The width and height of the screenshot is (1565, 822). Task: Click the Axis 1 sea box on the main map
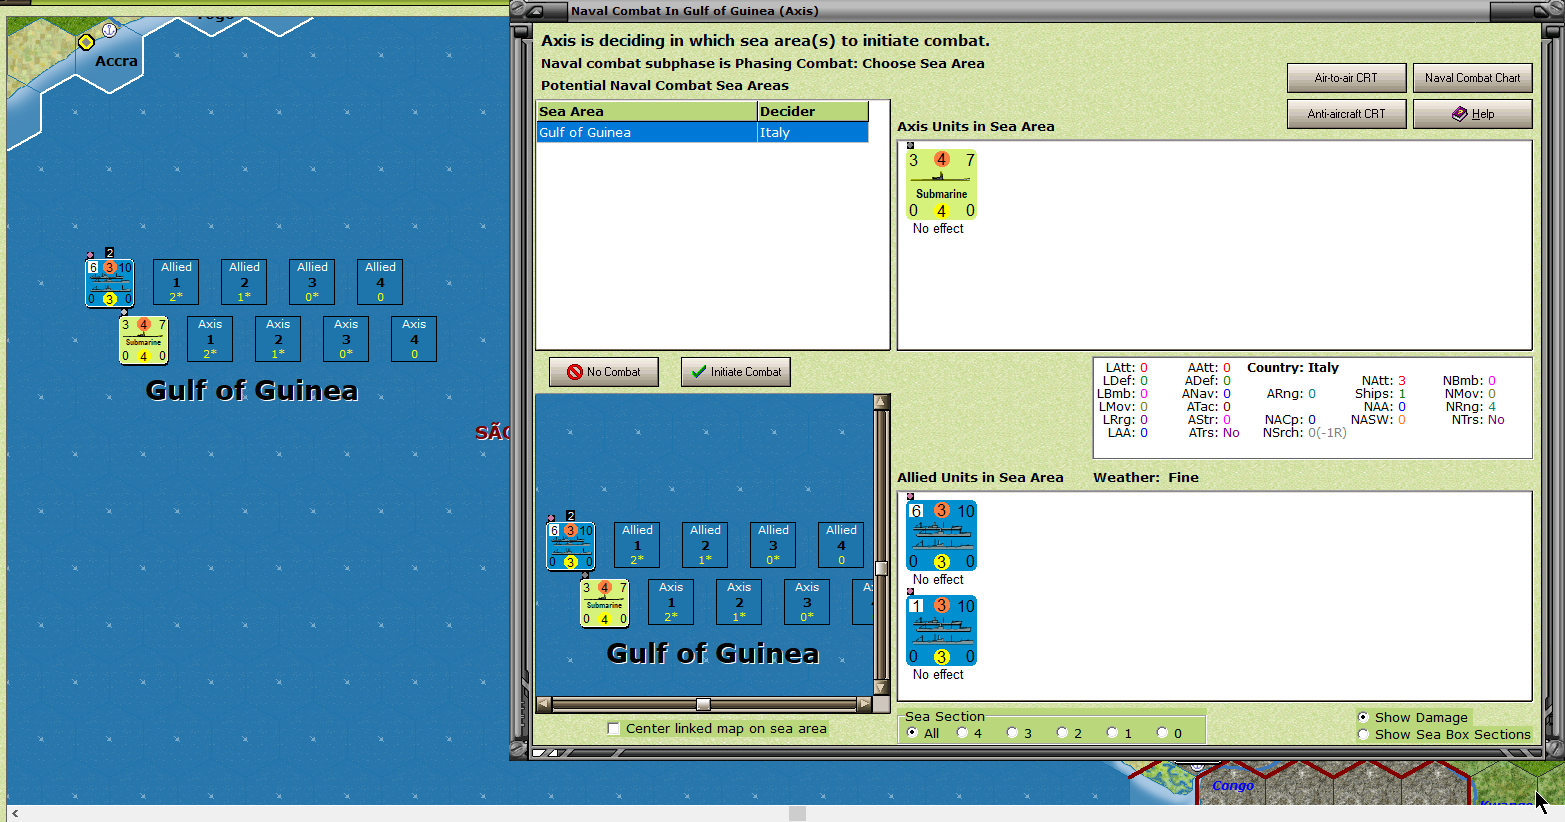[210, 339]
